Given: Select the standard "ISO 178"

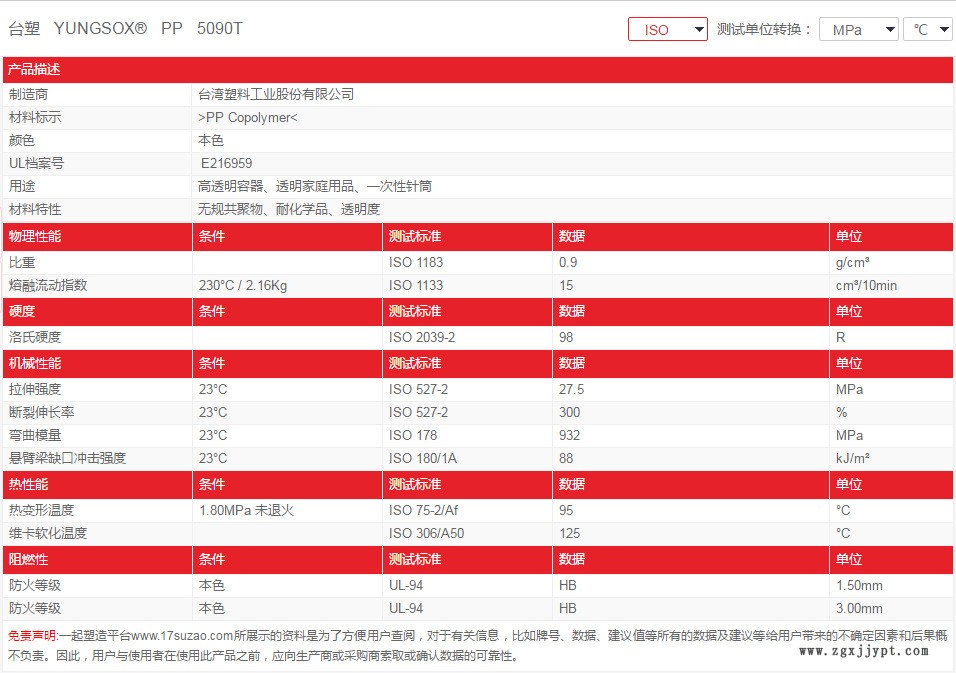Looking at the screenshot, I should point(413,435).
